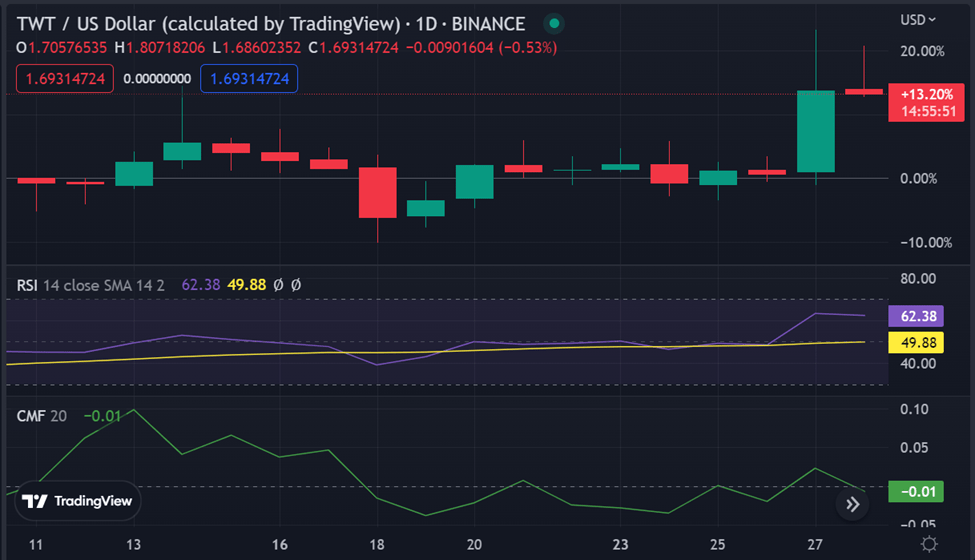Click the green -0.01 CMF axis label
The height and width of the screenshot is (560, 975).
tap(916, 492)
